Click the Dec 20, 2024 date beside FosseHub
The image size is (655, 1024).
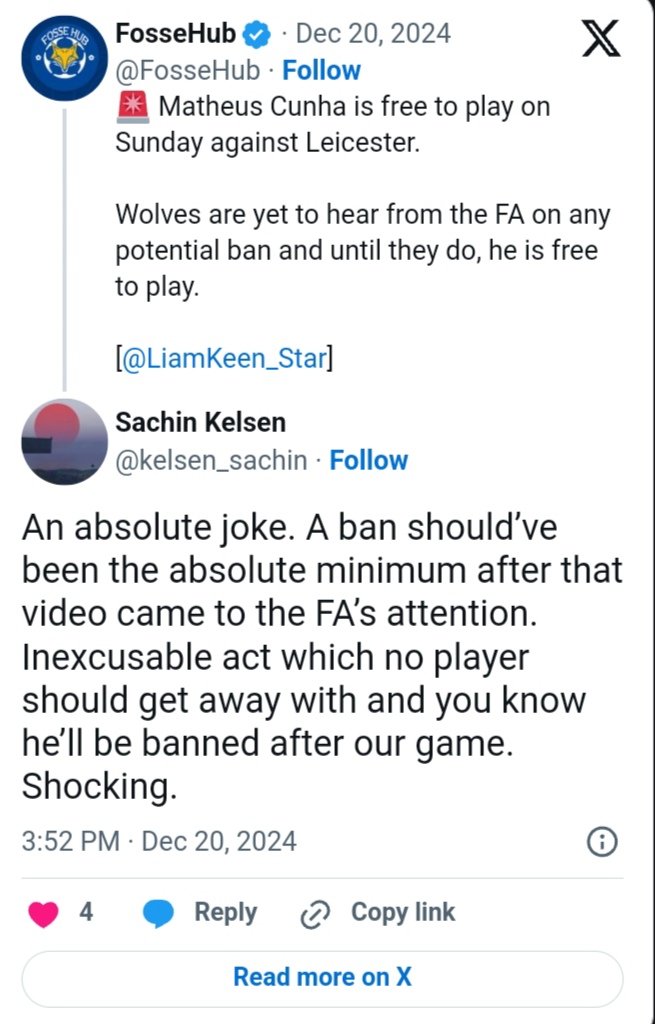373,34
